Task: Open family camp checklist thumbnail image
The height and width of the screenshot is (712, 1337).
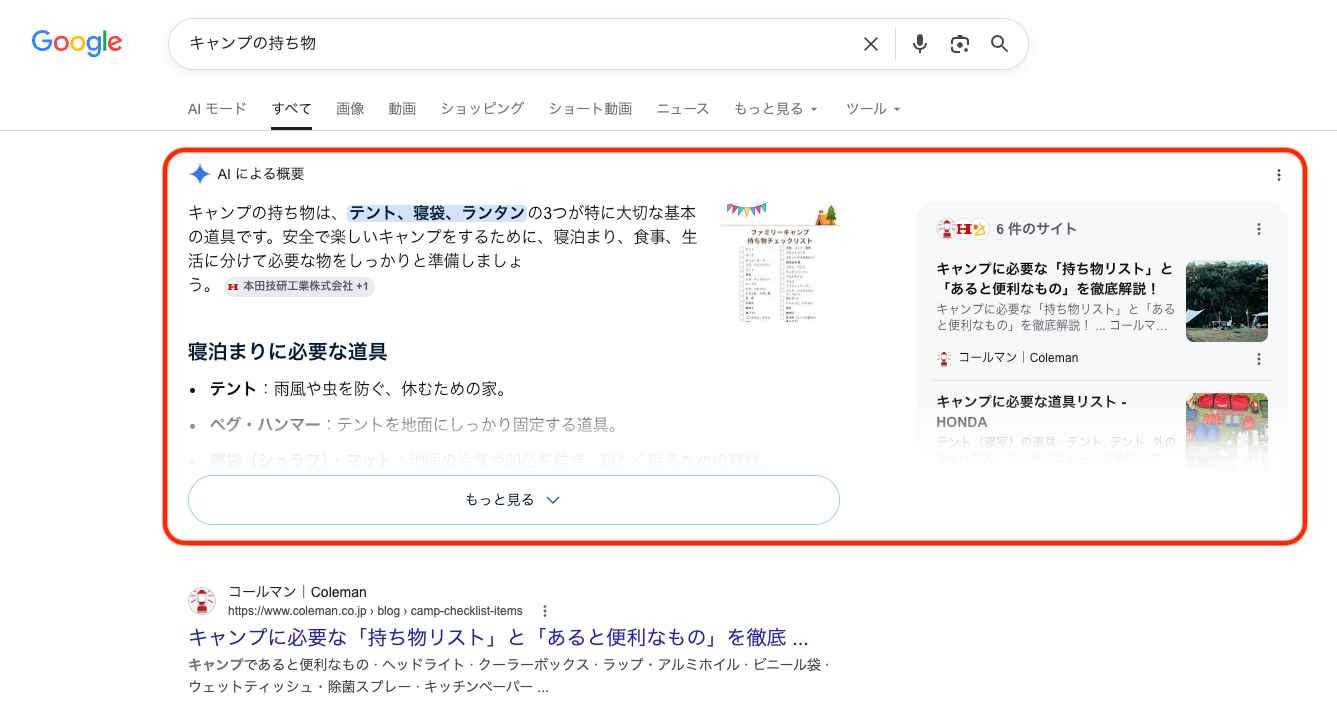Action: coord(780,262)
